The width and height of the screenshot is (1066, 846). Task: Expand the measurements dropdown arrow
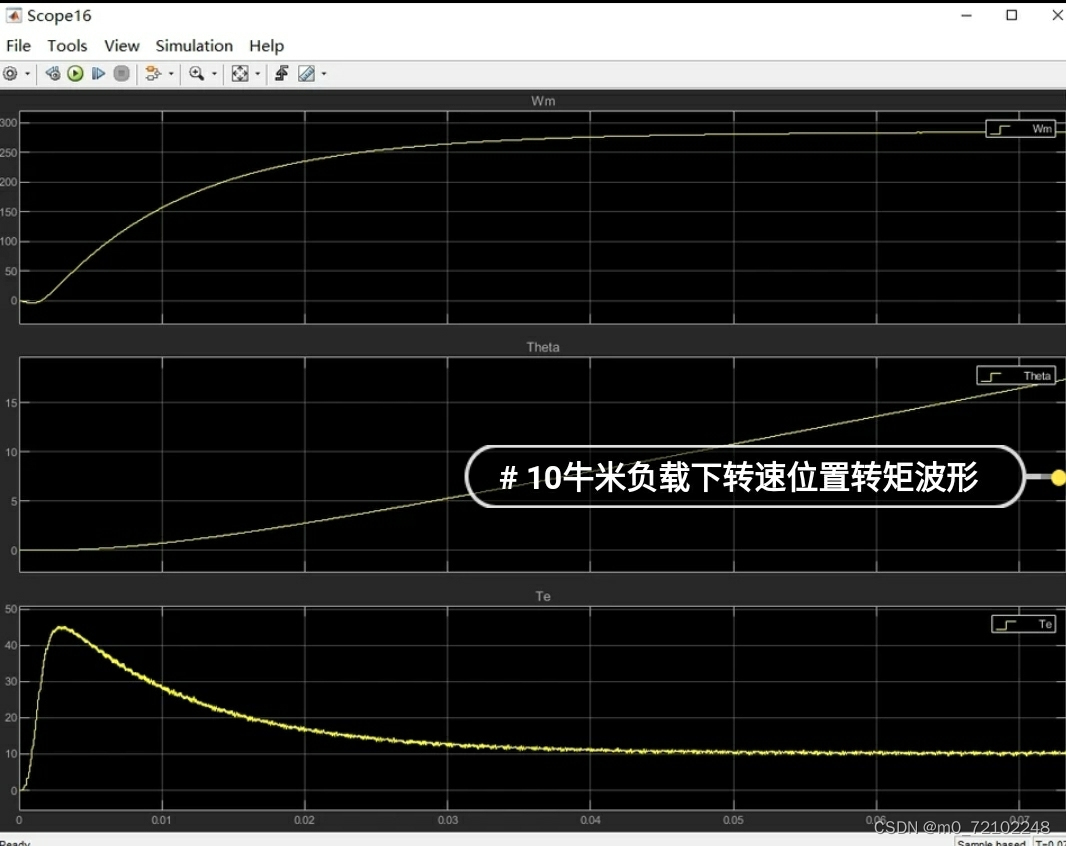point(324,73)
